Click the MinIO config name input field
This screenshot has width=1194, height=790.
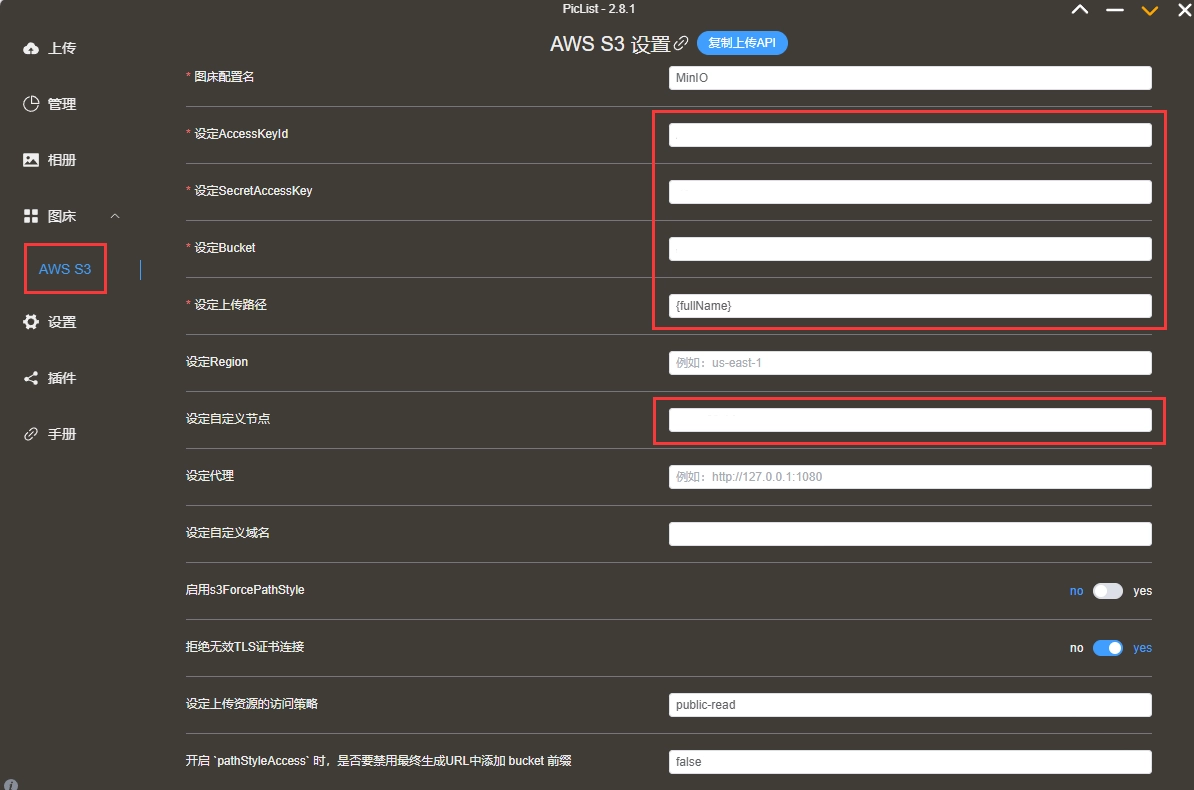point(909,77)
